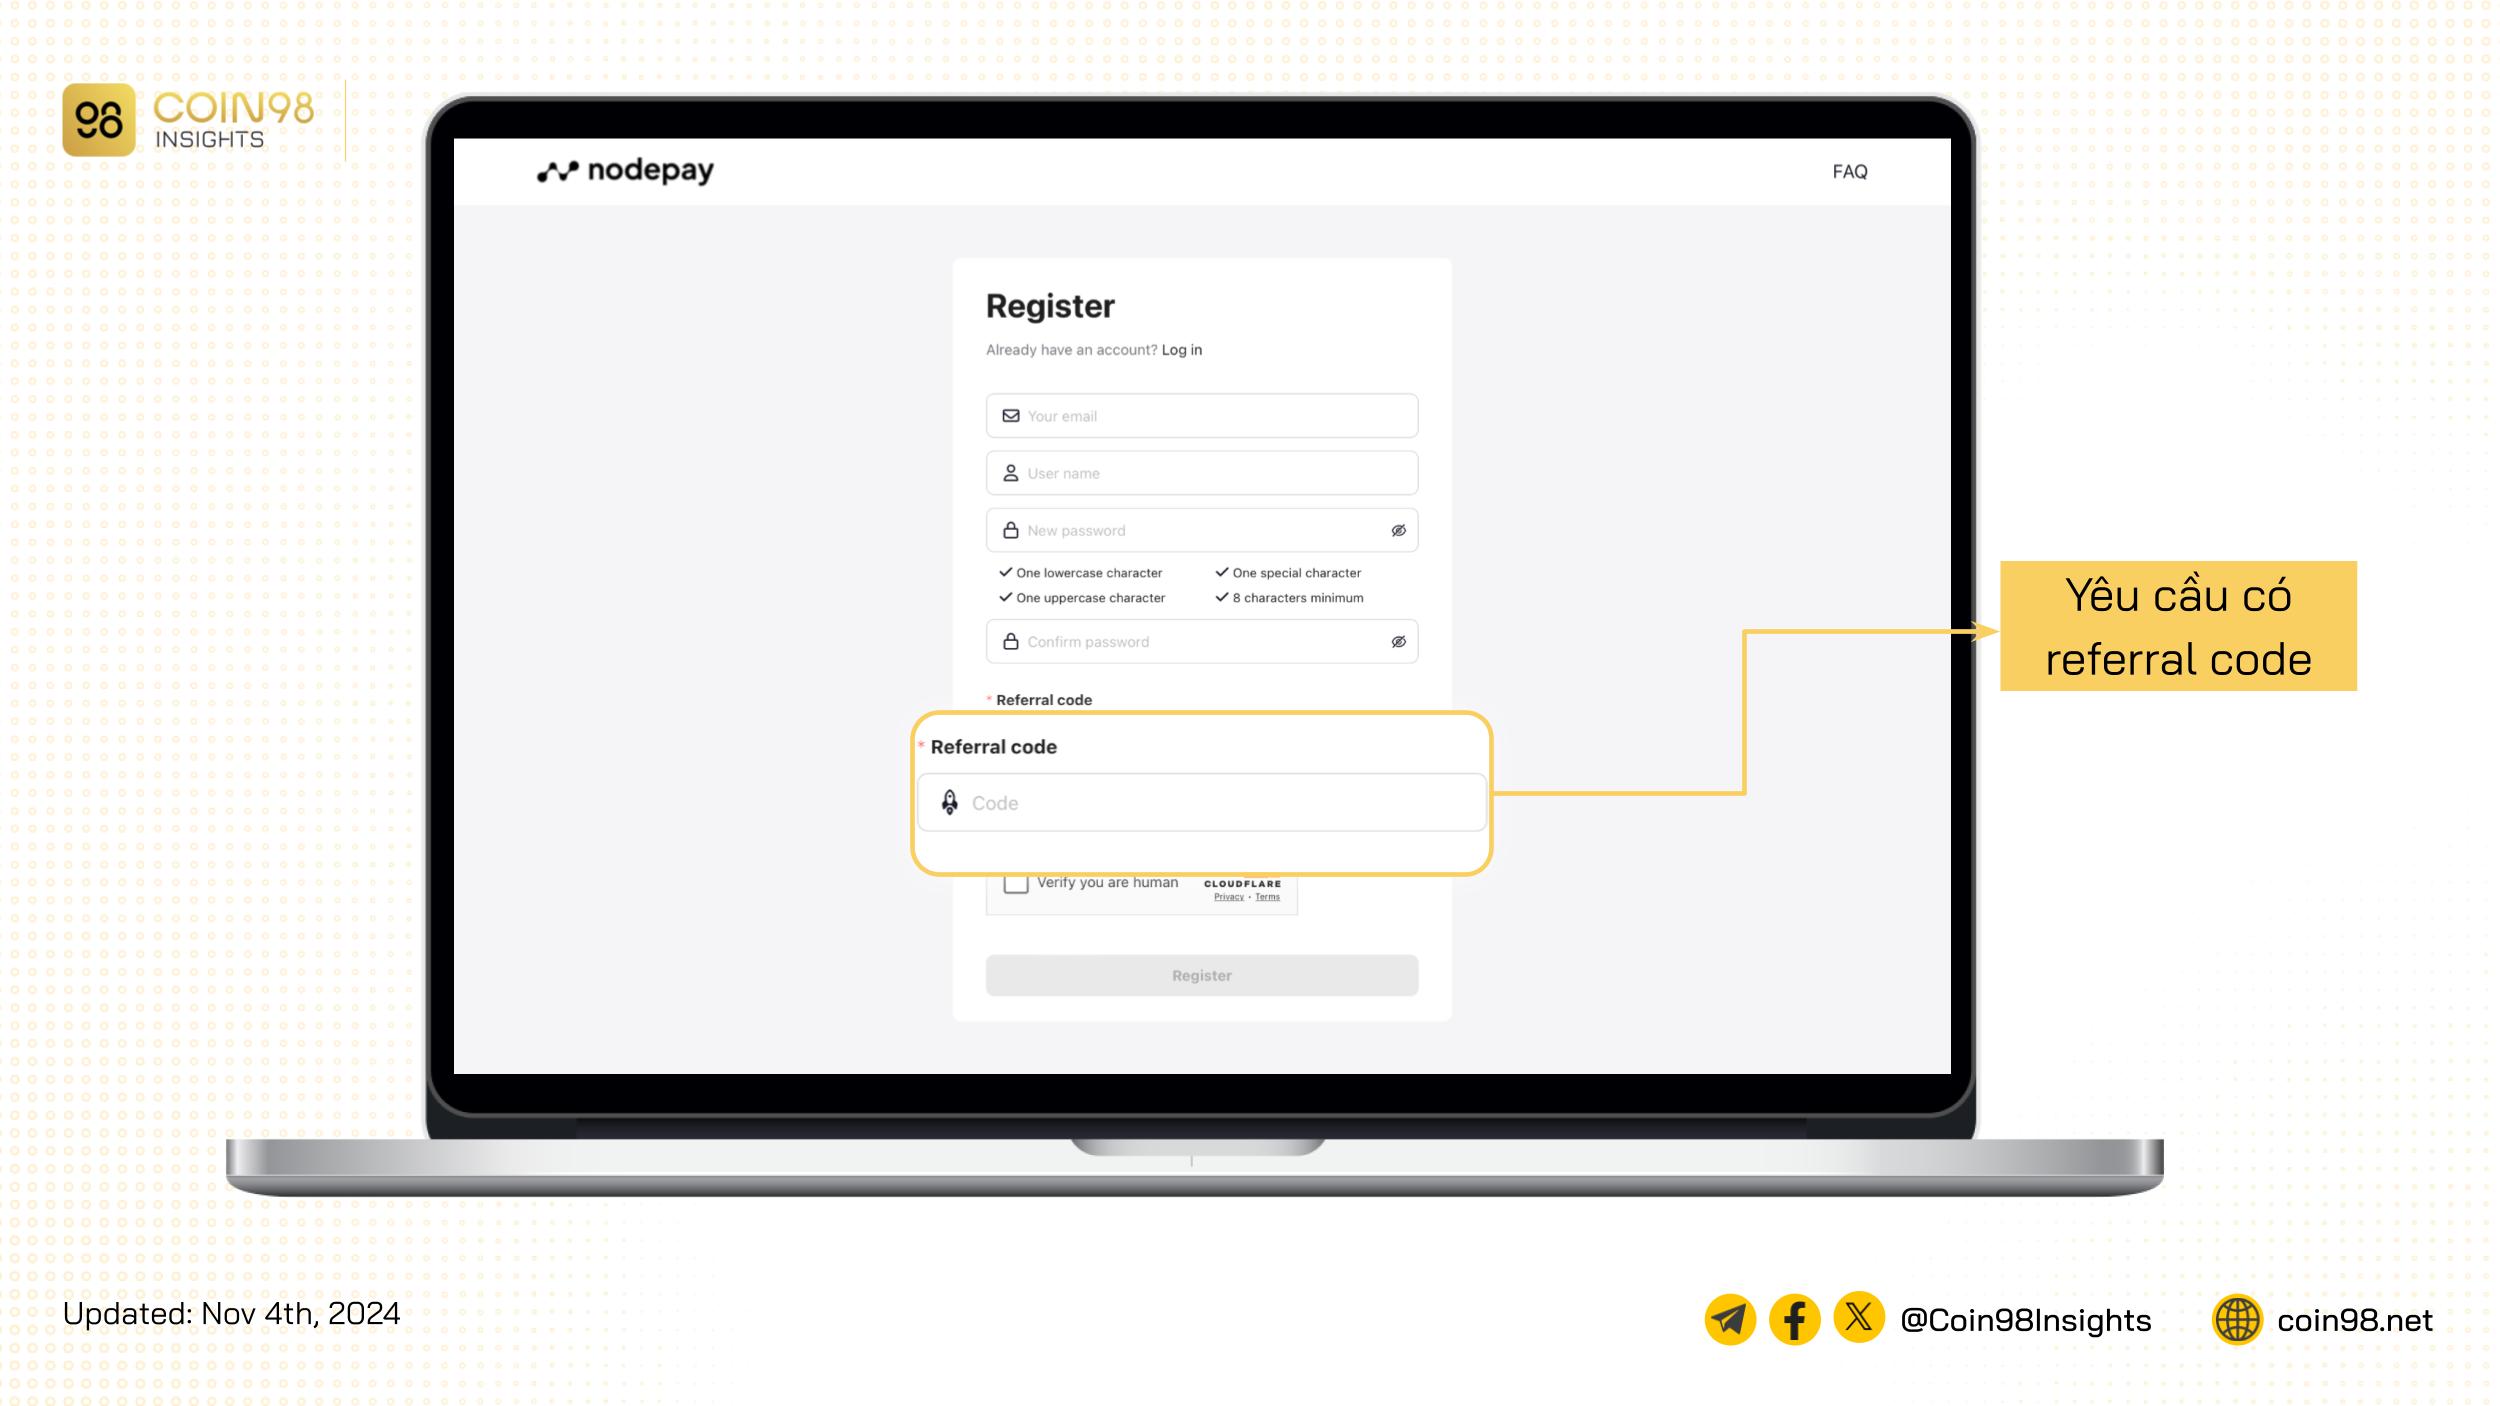Enable the human verification Cloudflare toggle

(x=1016, y=882)
